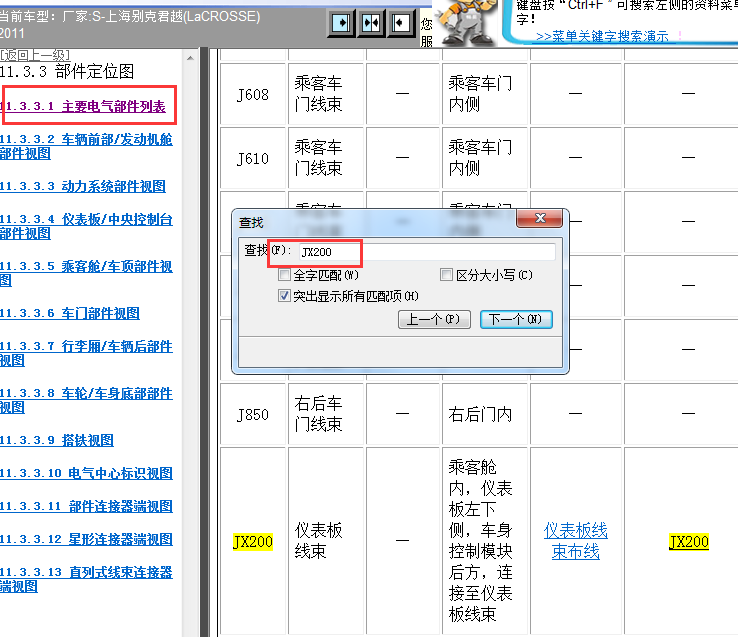Open 11.3.3.6 车门部件视图
Viewport: 738px width, 637px height.
point(70,314)
